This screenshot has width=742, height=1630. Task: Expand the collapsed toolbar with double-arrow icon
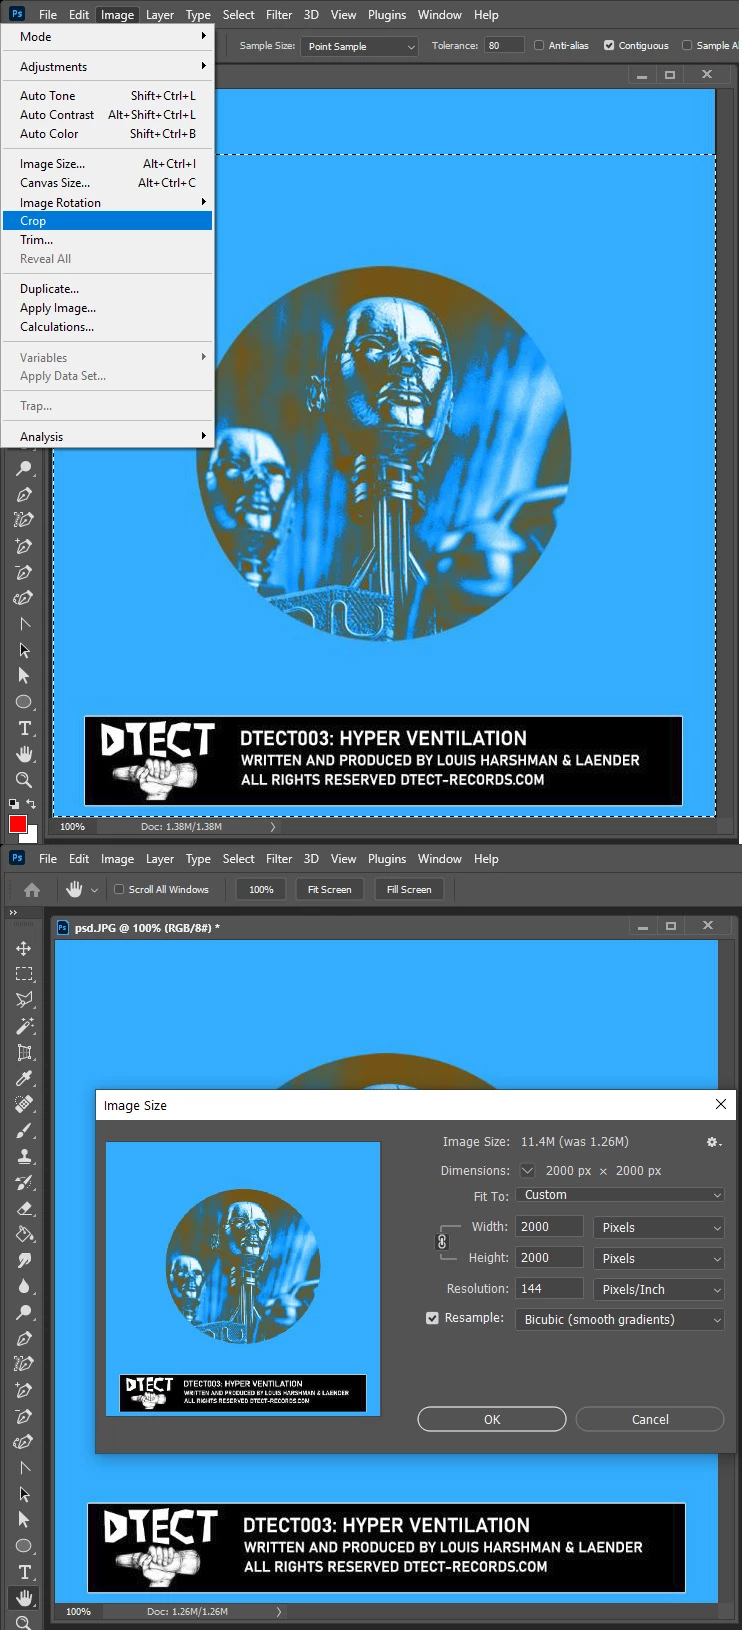[13, 913]
